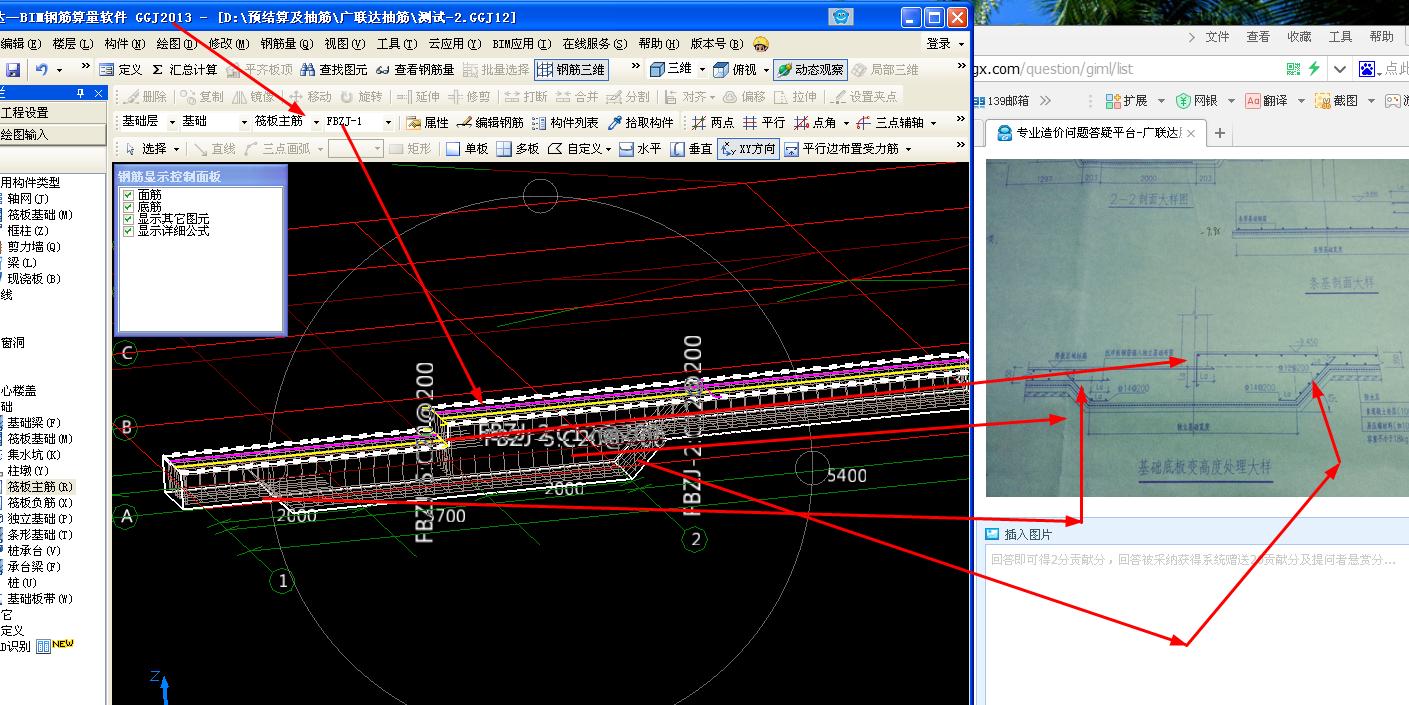
Task: Select XY方向 rebar layout option
Action: point(748,149)
